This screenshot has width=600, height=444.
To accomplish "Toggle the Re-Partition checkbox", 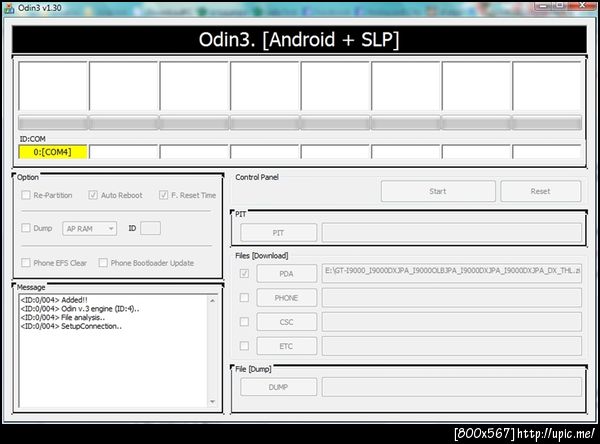I will click(x=26, y=195).
